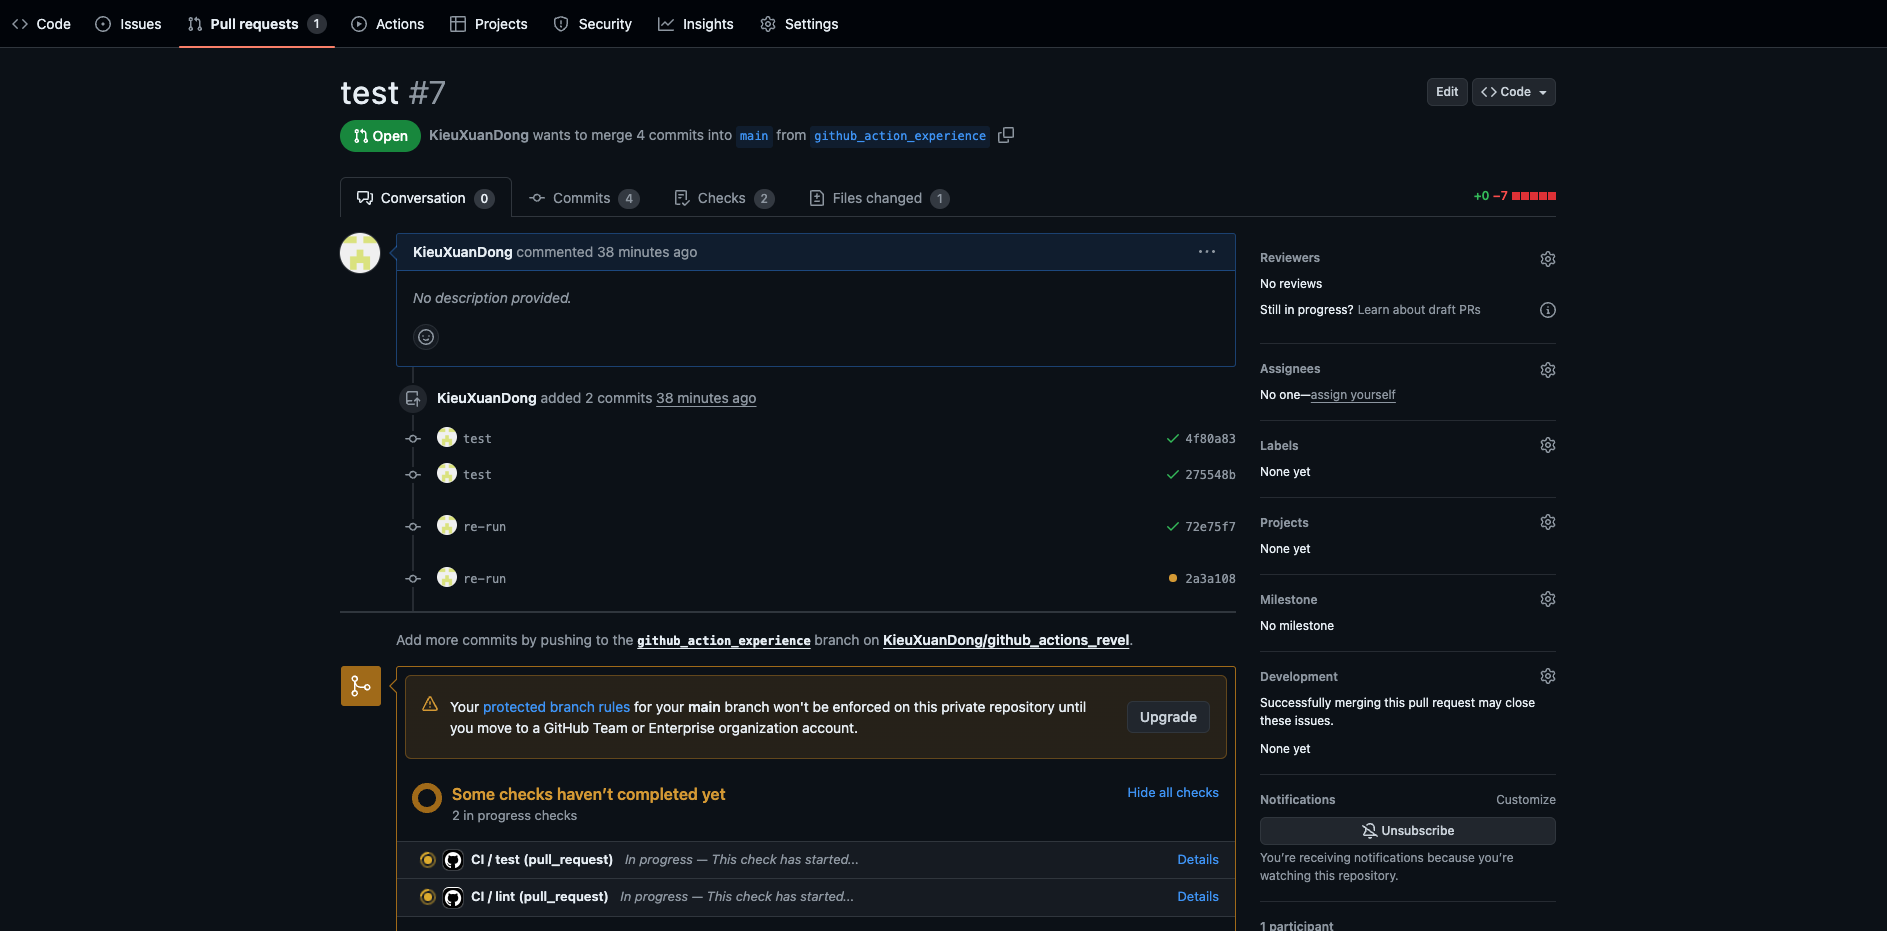This screenshot has height=931, width=1887.
Task: Click the github_action_experience branch link in push hint
Action: click(724, 641)
